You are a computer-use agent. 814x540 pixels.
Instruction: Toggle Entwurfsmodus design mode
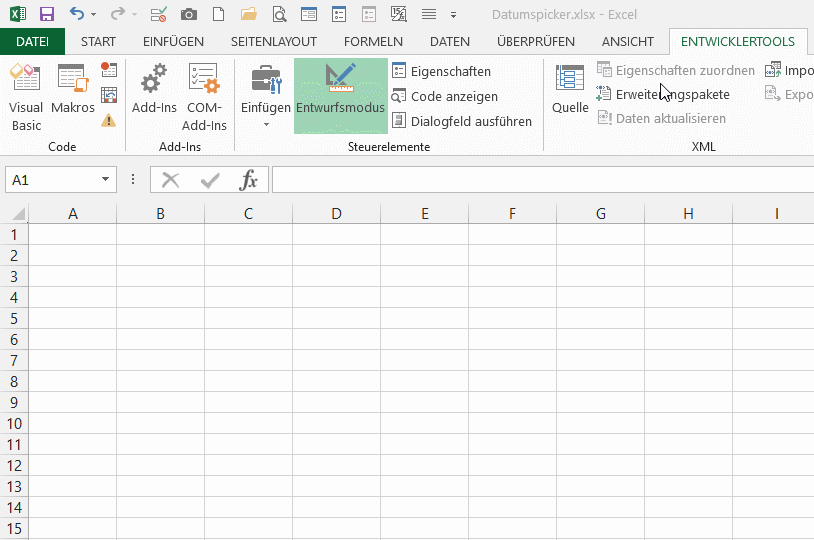tap(340, 96)
